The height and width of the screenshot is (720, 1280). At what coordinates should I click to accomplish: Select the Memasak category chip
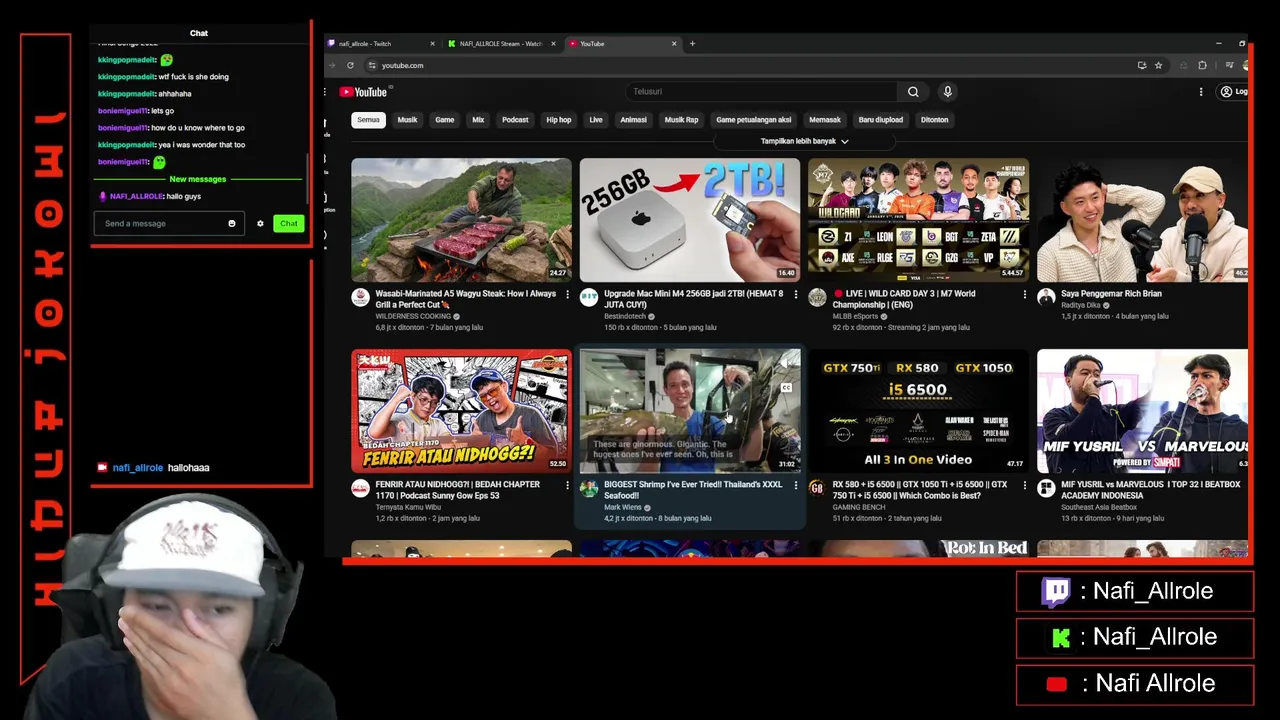[825, 120]
